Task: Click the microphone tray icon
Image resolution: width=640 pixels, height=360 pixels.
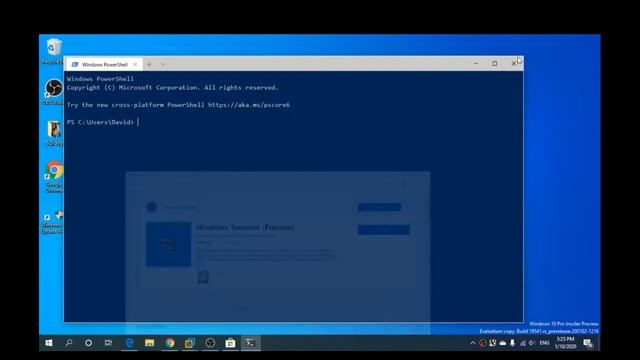Action: coord(513,343)
